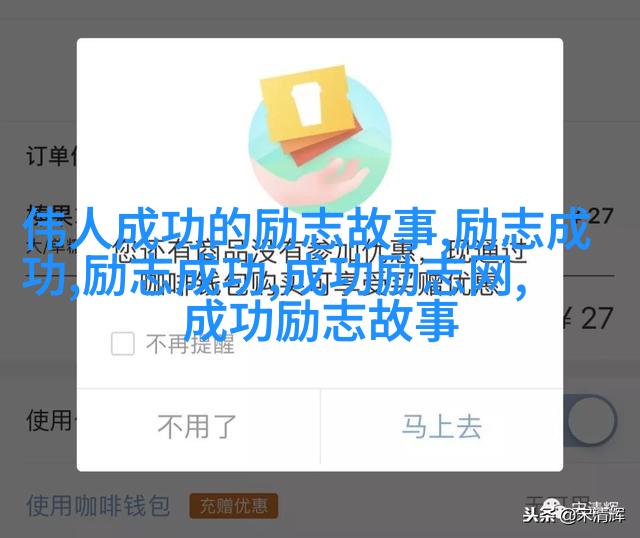
Task: Tap the dimmed area above the dialog
Action: pyautogui.click(x=320, y=18)
